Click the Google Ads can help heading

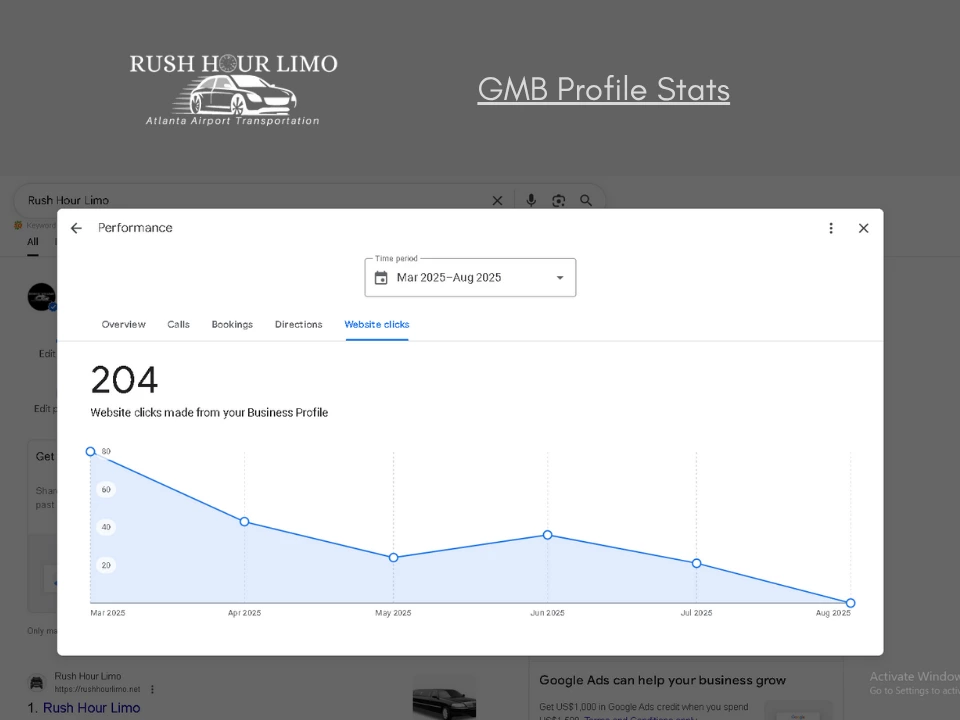click(x=662, y=680)
